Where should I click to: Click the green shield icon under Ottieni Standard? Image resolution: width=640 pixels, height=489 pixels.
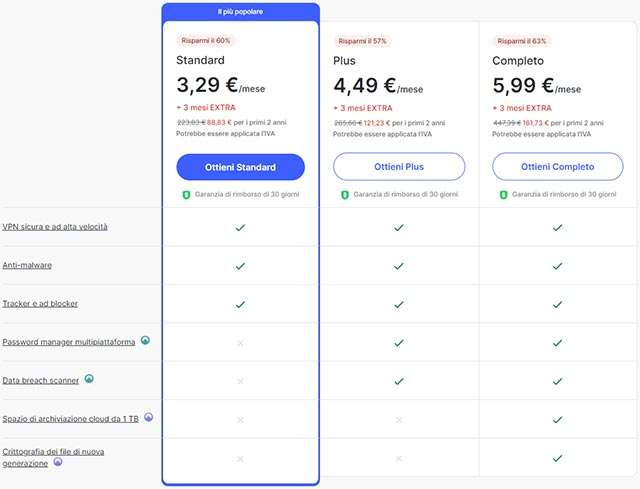click(x=186, y=194)
